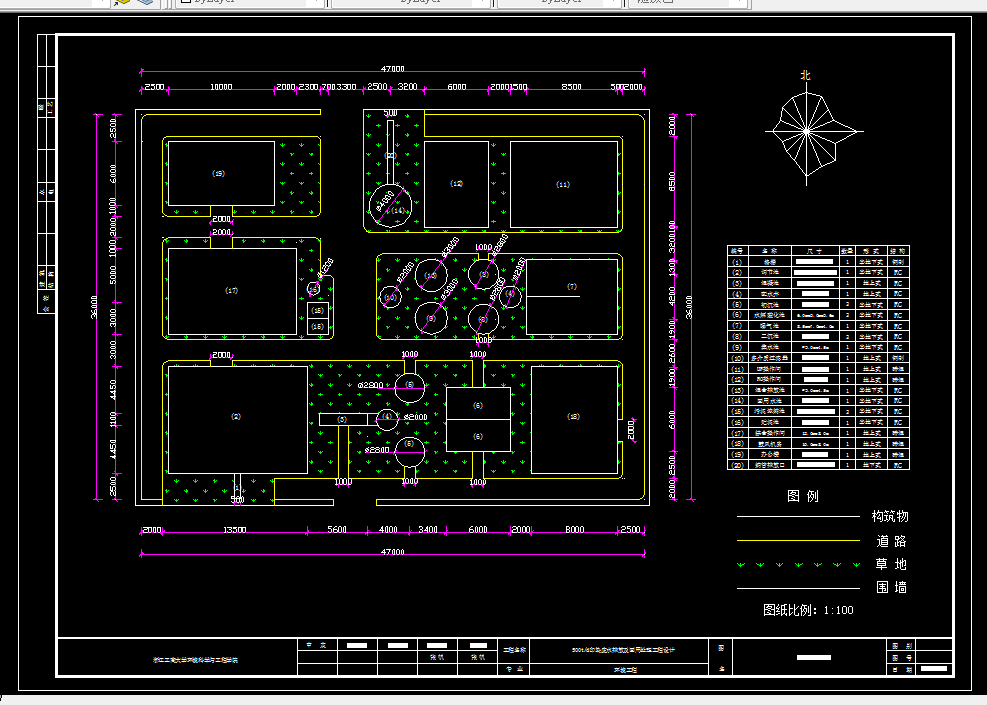Click the left-side 36000 vertical dimension
Image resolution: width=987 pixels, height=705 pixels.
[94, 307]
